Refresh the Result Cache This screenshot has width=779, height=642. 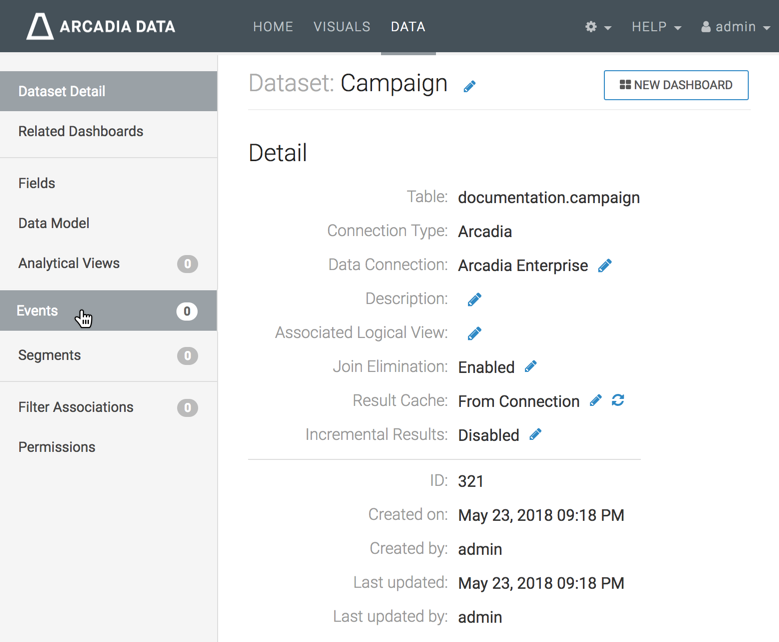618,401
